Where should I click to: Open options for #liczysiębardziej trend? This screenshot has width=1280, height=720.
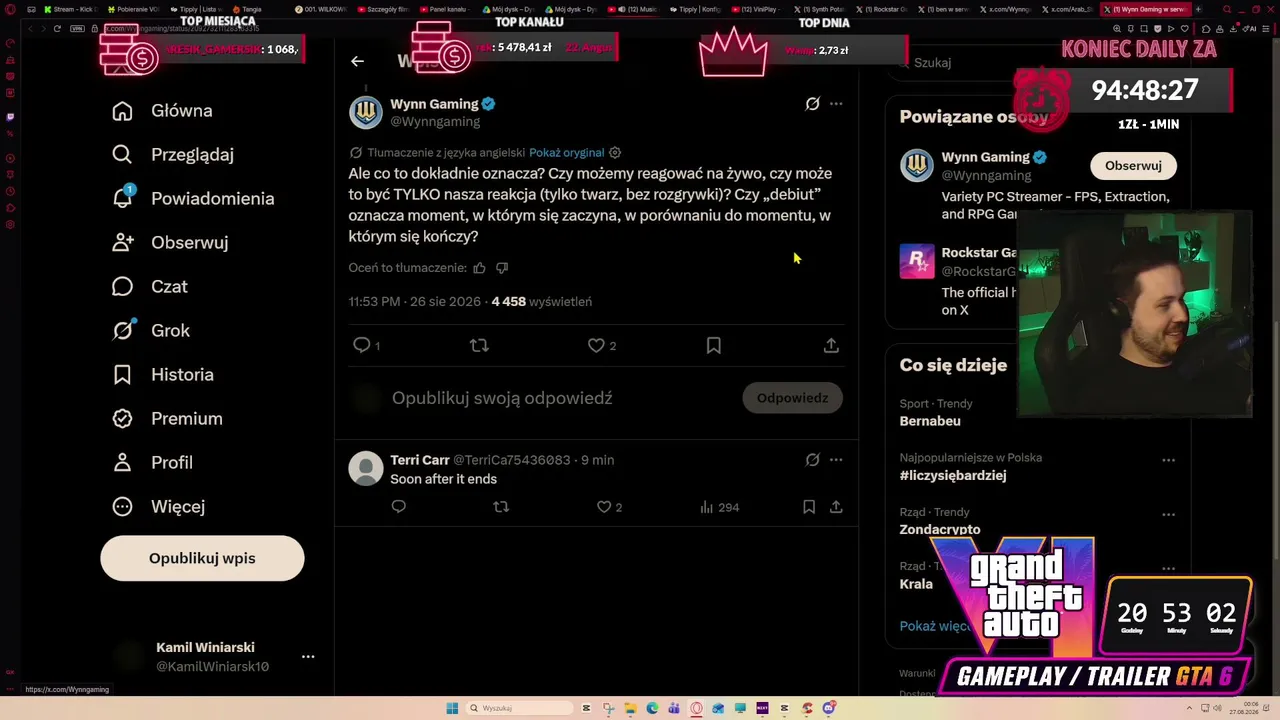(x=1168, y=460)
